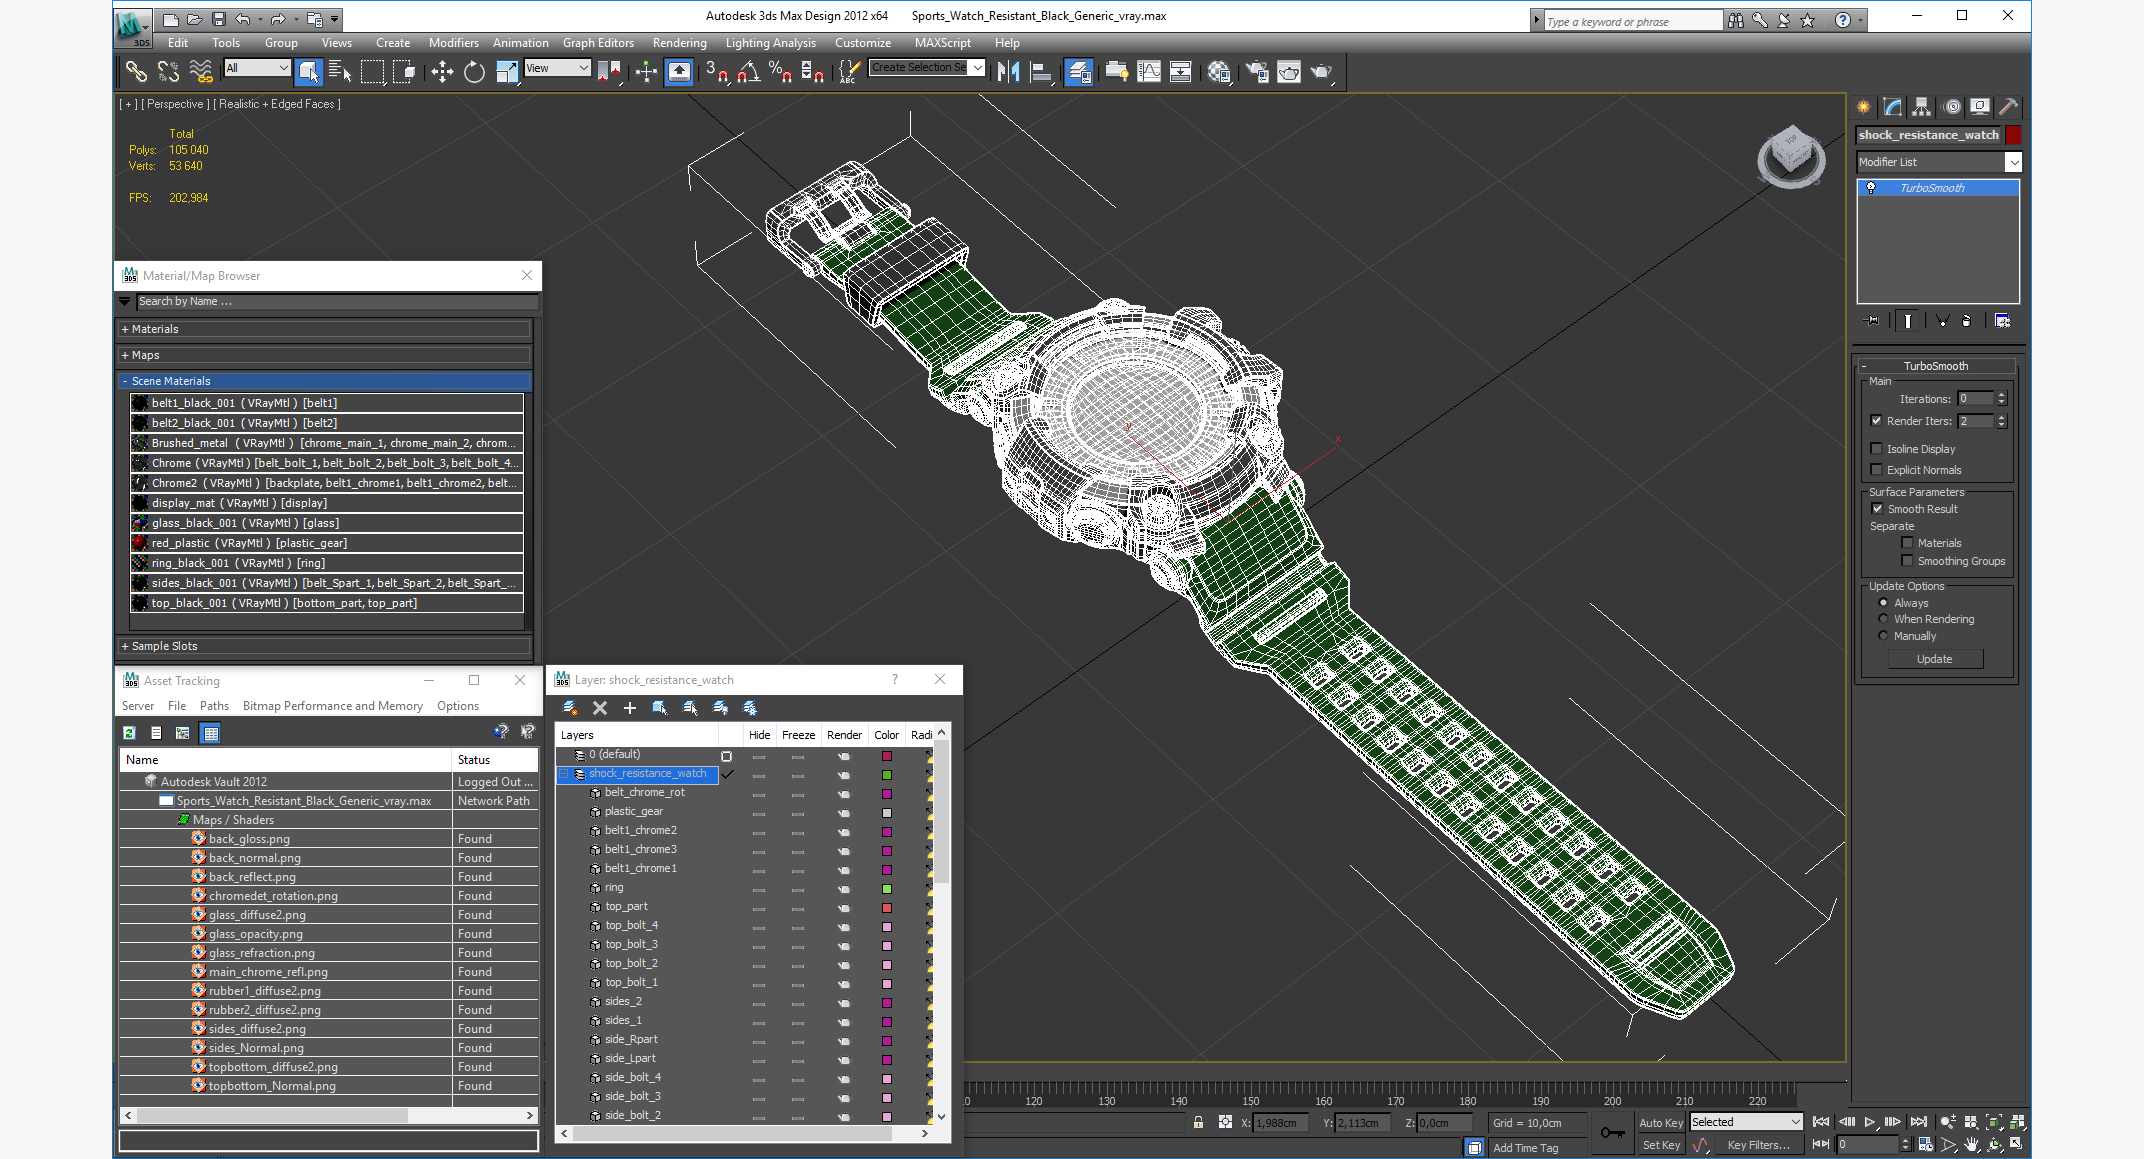Open the Material Editor icon
This screenshot has width=2144, height=1159.
[x=1218, y=71]
